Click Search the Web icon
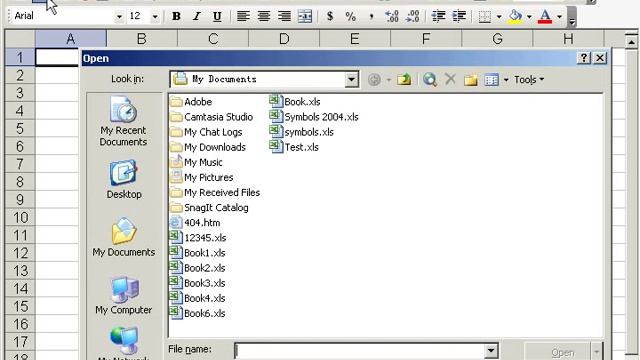 point(430,79)
